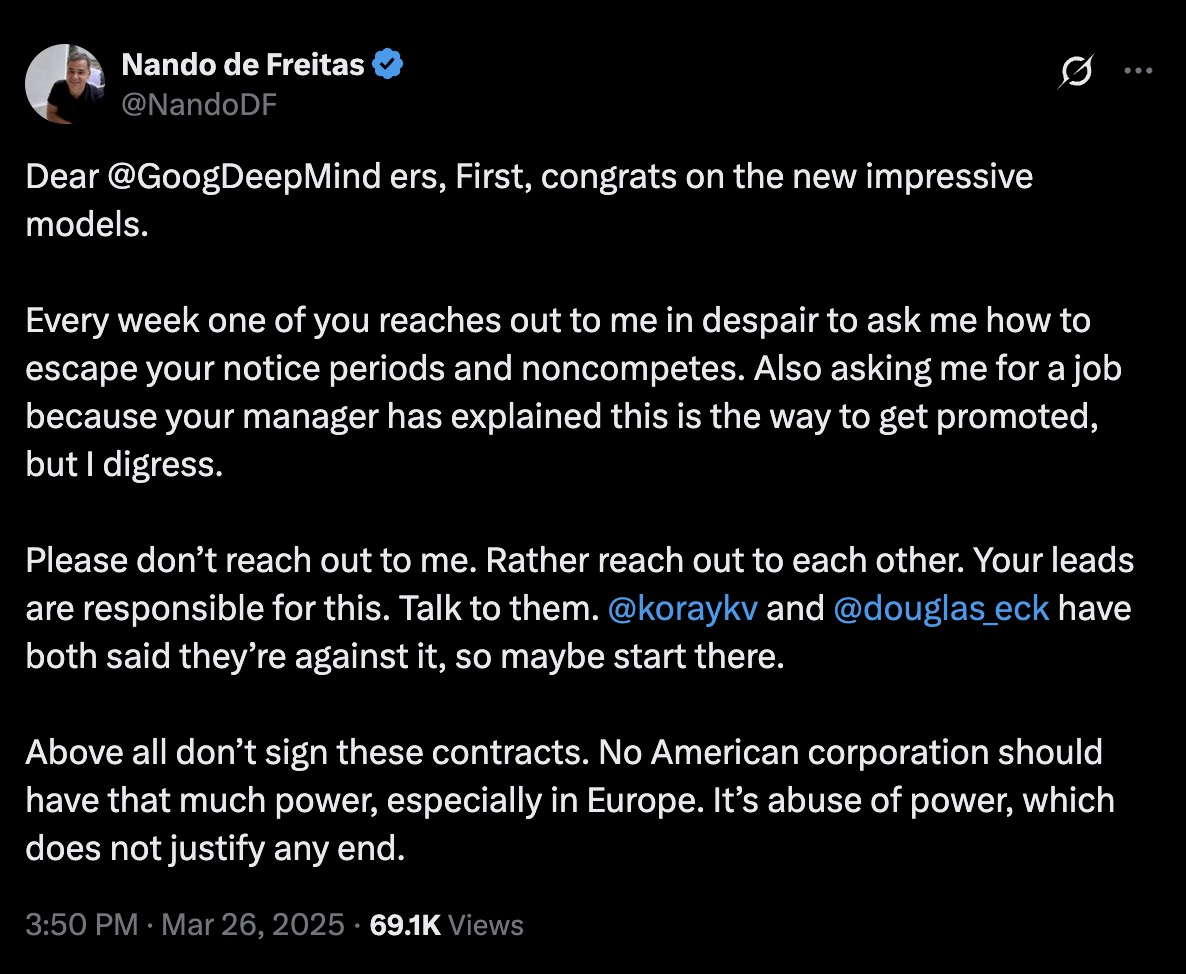Click the text "does not justify any end."
Image resolution: width=1186 pixels, height=974 pixels.
(215, 849)
